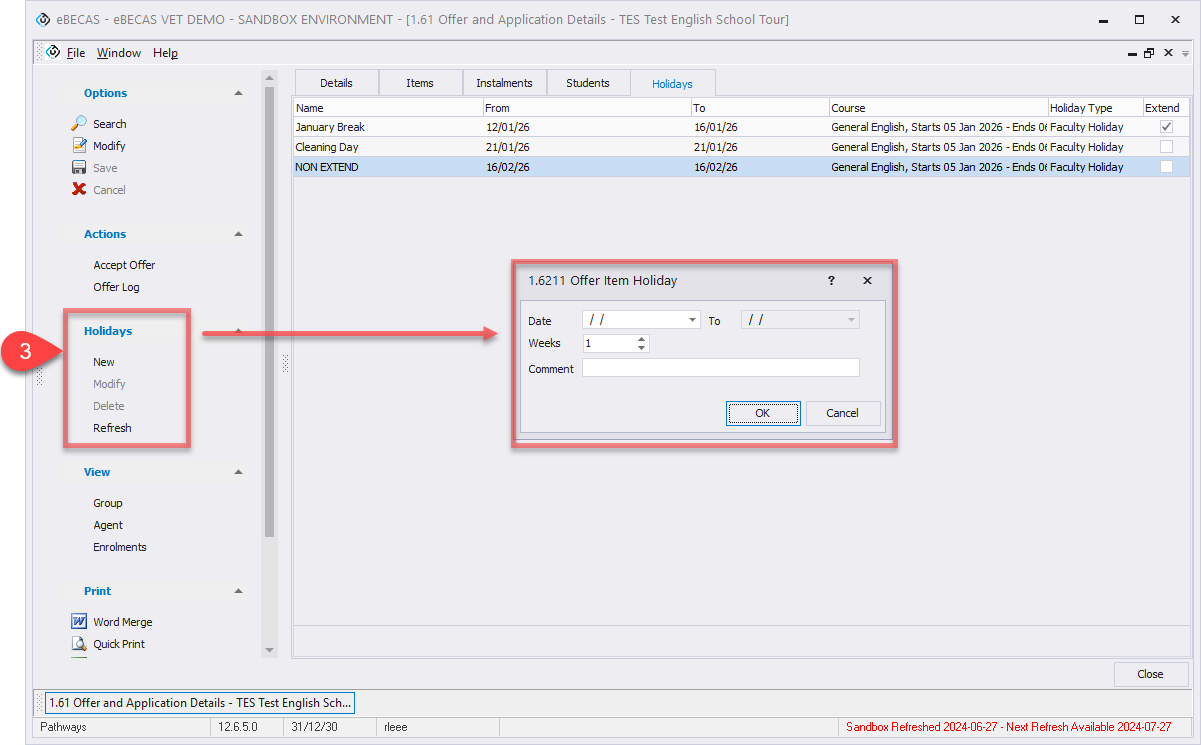Check Extend for Cleaning Day row
This screenshot has width=1201, height=745.
pyautogui.click(x=1165, y=147)
